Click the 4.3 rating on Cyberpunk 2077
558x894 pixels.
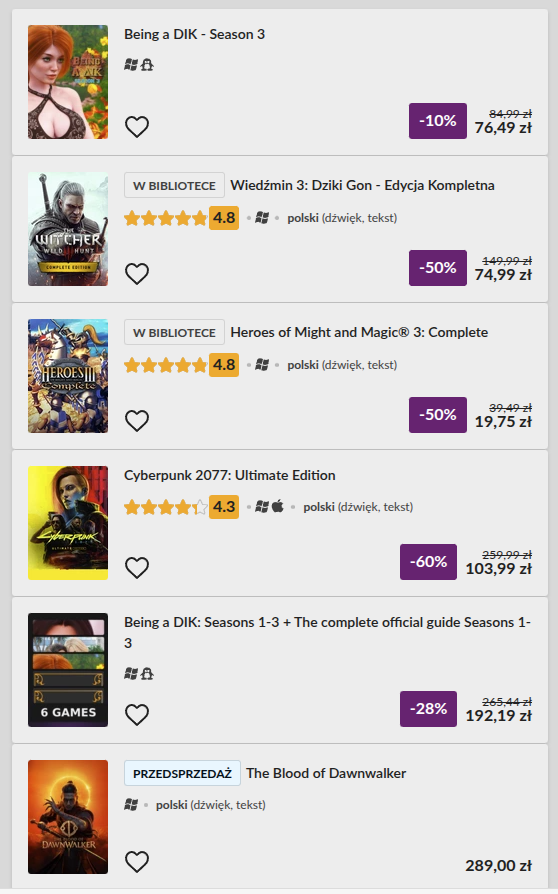(224, 507)
